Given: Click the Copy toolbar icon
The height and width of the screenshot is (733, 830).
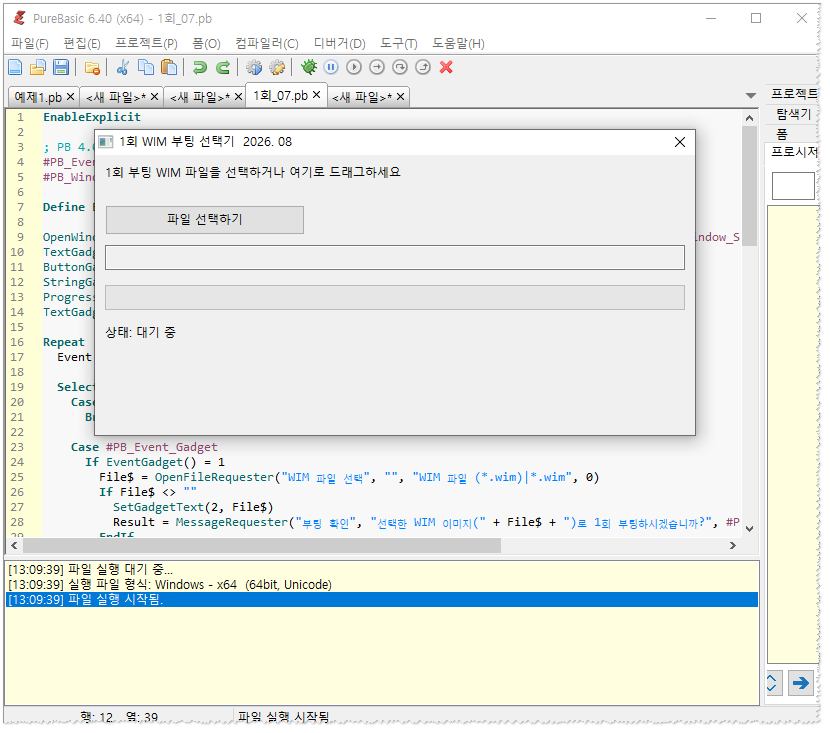Looking at the screenshot, I should (x=146, y=67).
